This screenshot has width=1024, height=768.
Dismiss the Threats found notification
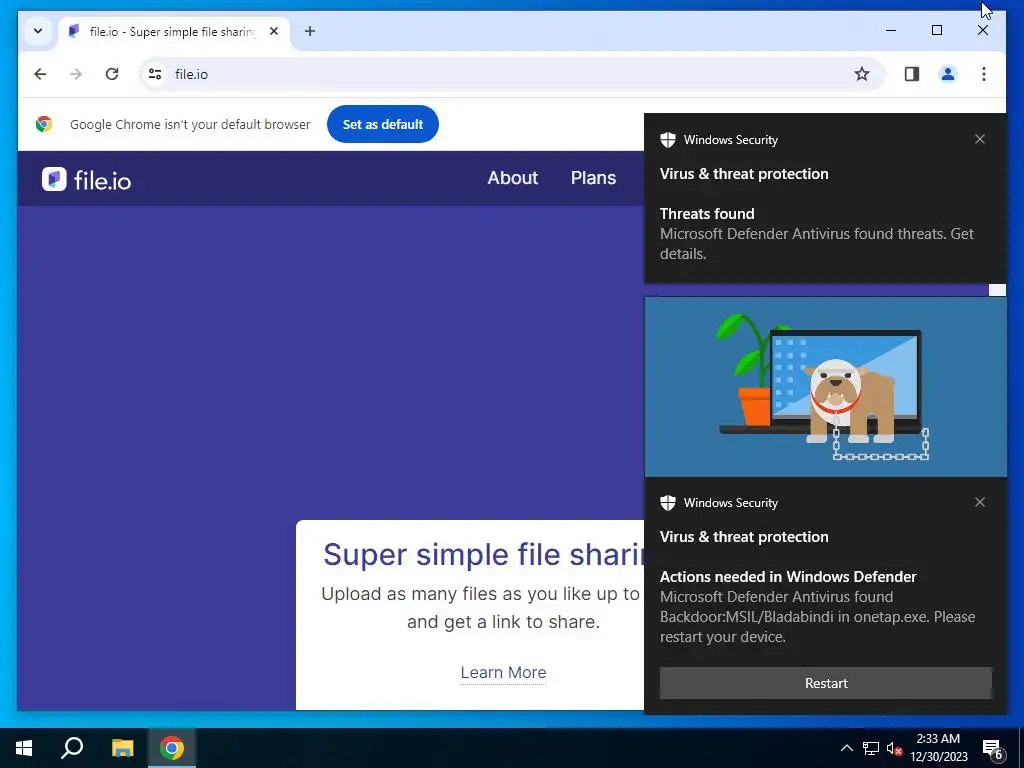[980, 139]
